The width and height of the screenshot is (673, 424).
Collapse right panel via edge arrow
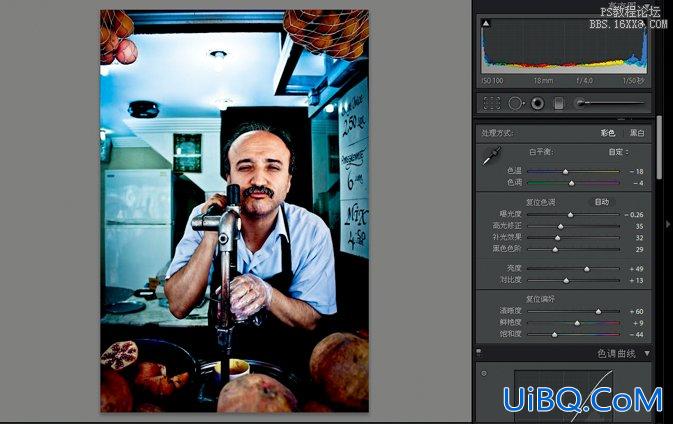click(x=667, y=224)
